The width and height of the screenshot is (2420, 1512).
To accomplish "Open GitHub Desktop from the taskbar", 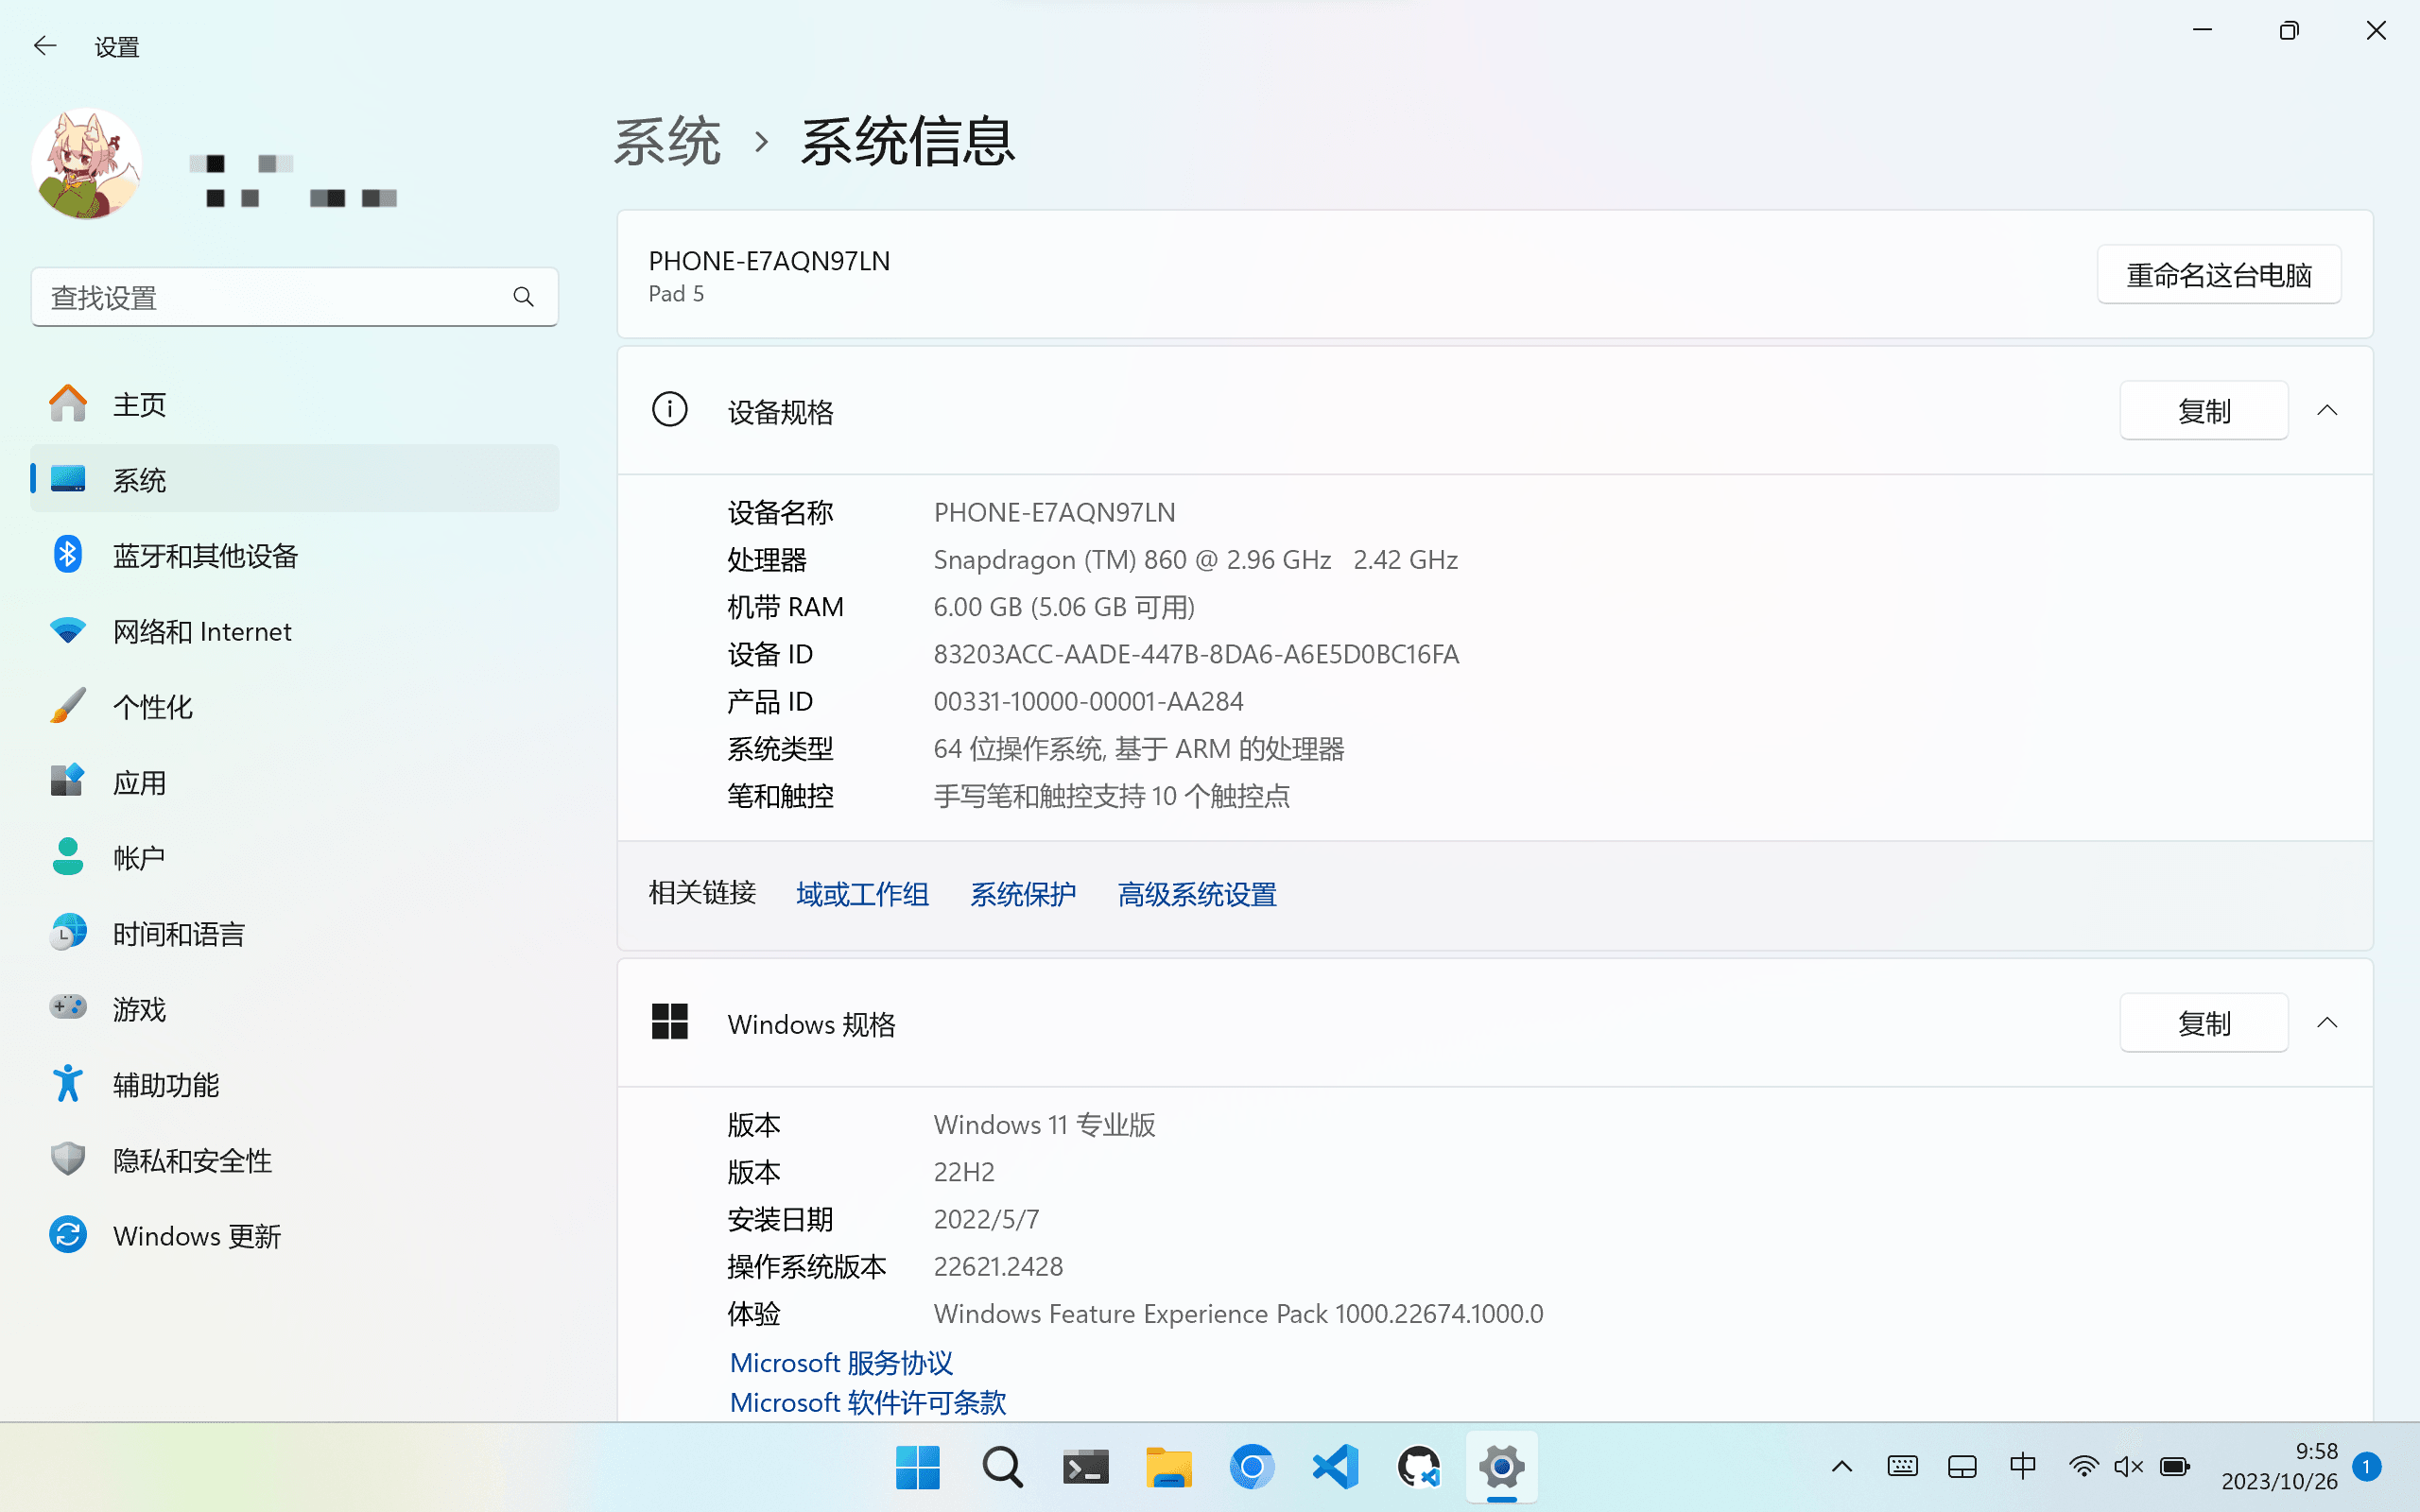I will coord(1418,1467).
